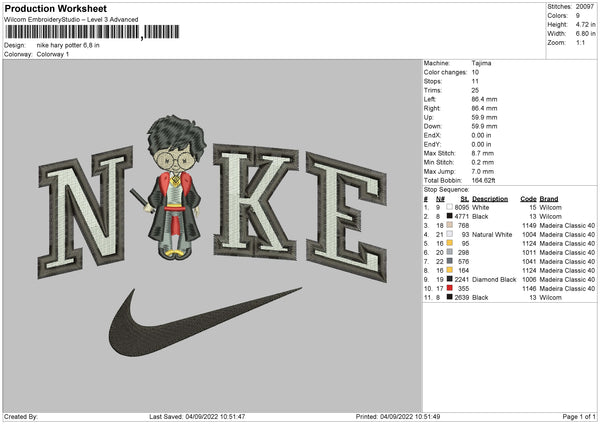The height and width of the screenshot is (424, 600).
Task: Click the Trims value '25'
Action: [x=475, y=90]
